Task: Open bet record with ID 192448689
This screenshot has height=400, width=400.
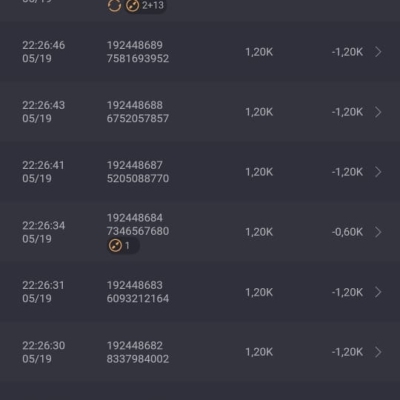Action: [135, 45]
